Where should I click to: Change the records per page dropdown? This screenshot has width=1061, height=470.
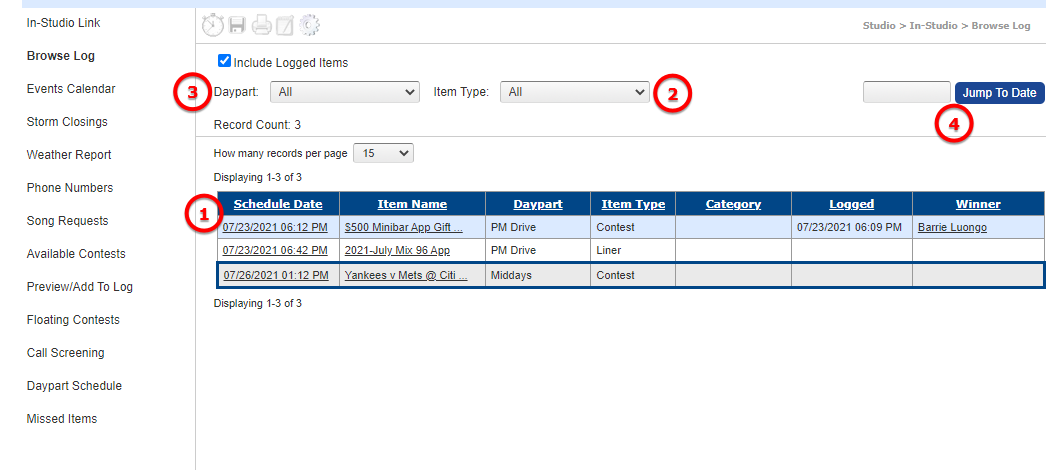click(x=383, y=153)
